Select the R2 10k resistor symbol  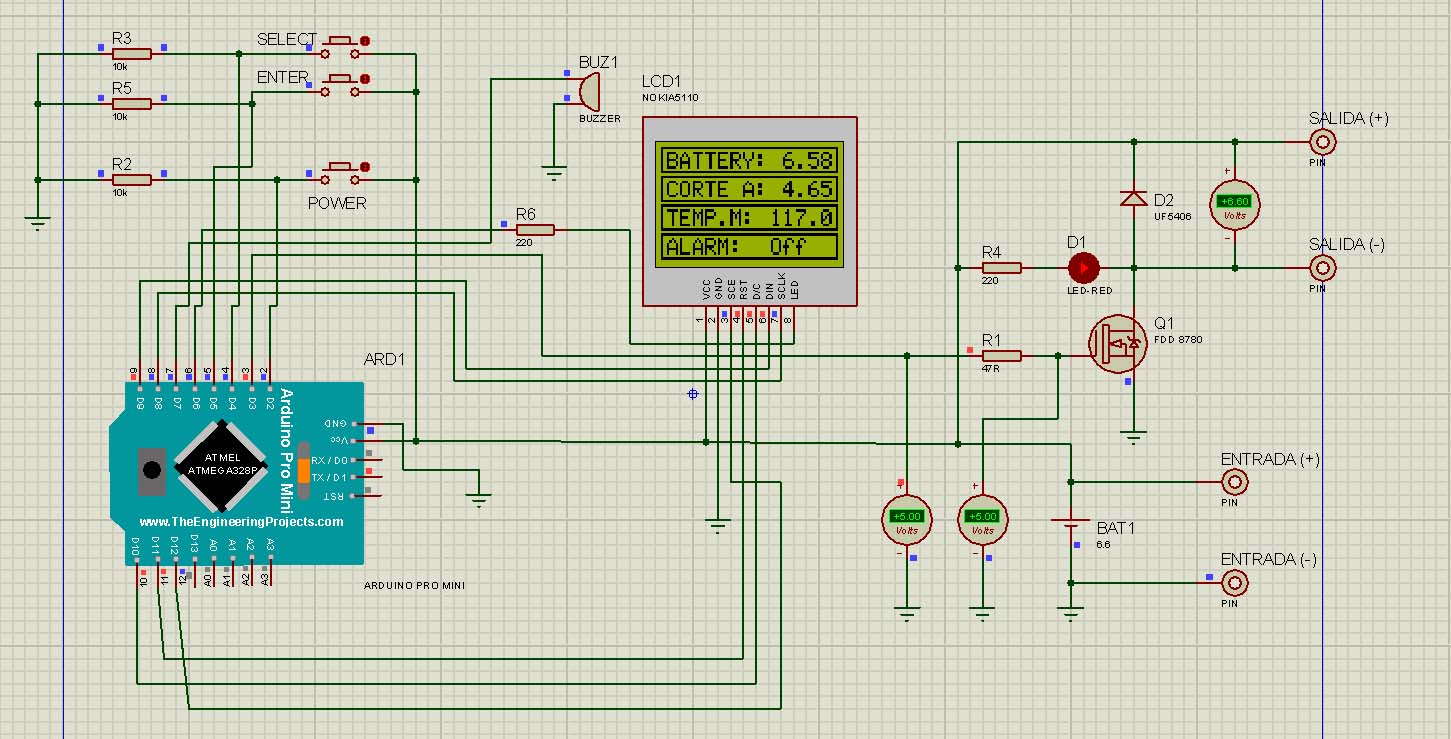[132, 179]
